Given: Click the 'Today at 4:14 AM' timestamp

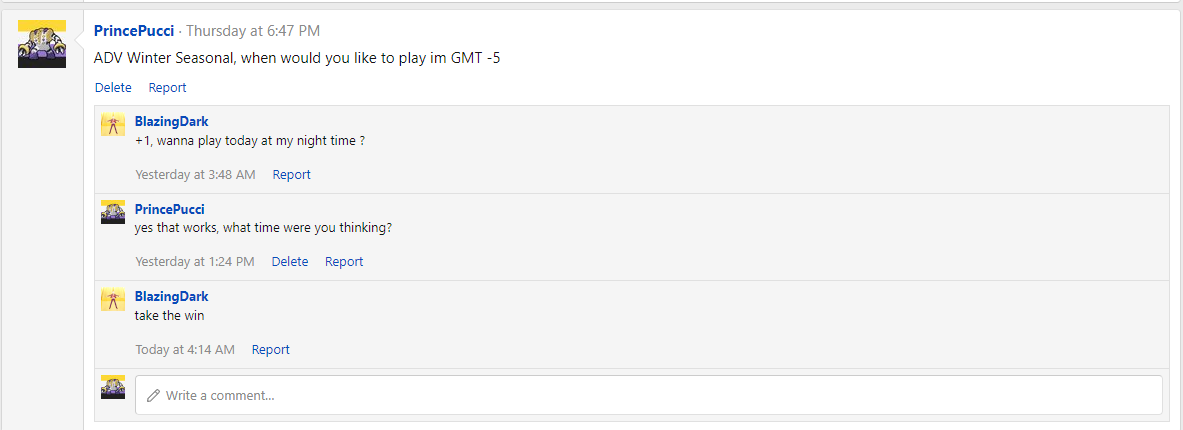Looking at the screenshot, I should 185,349.
